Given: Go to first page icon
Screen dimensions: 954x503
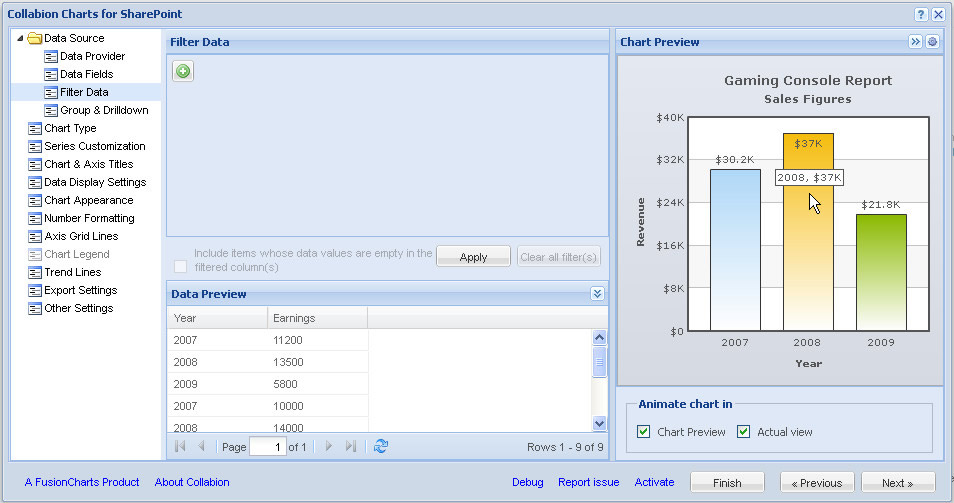Looking at the screenshot, I should pos(179,446).
